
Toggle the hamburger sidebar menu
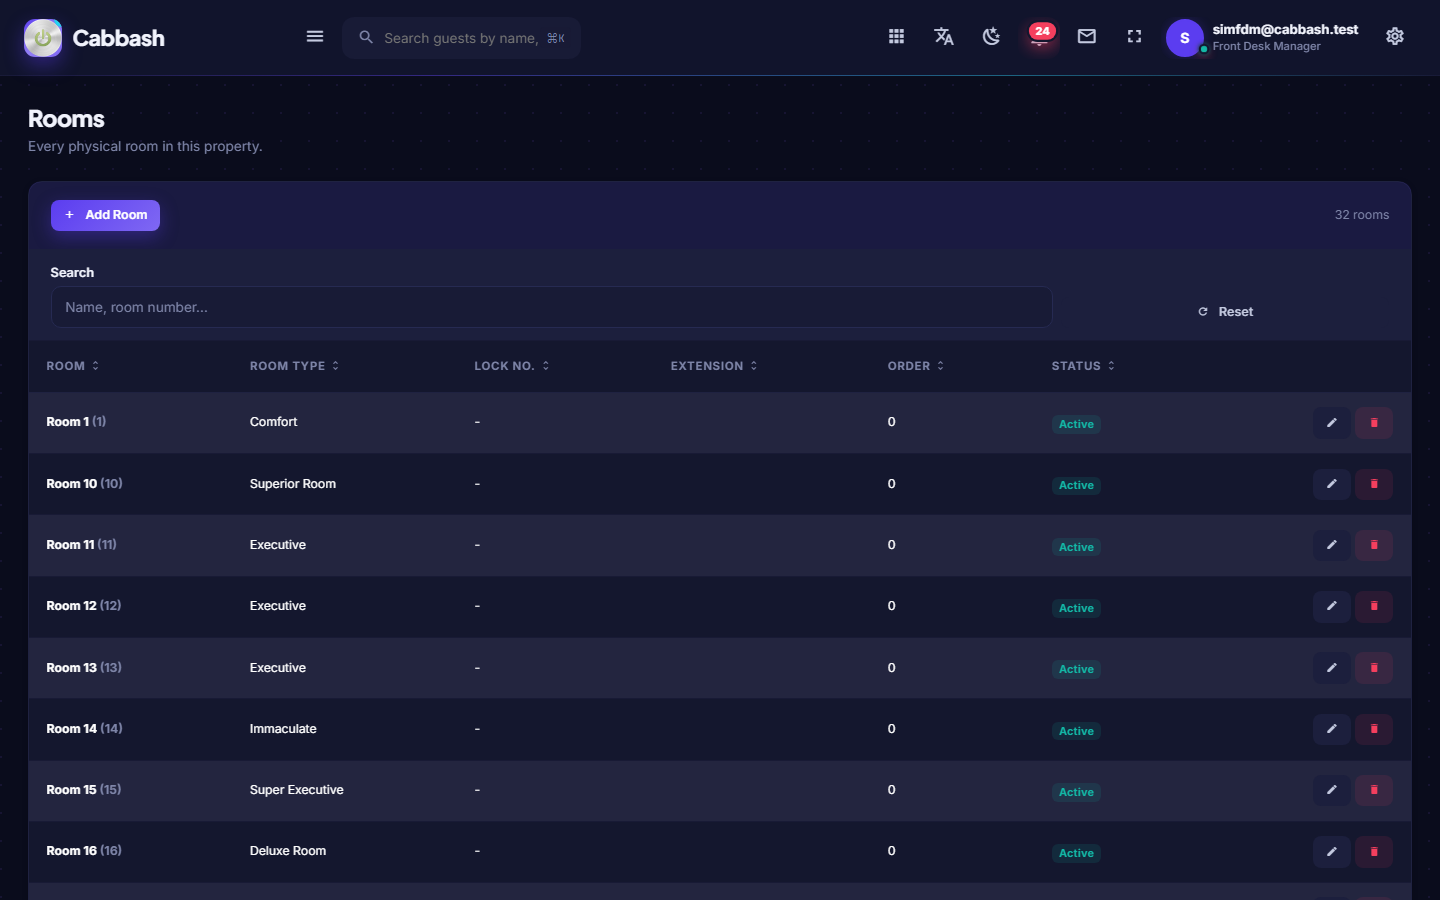315,37
